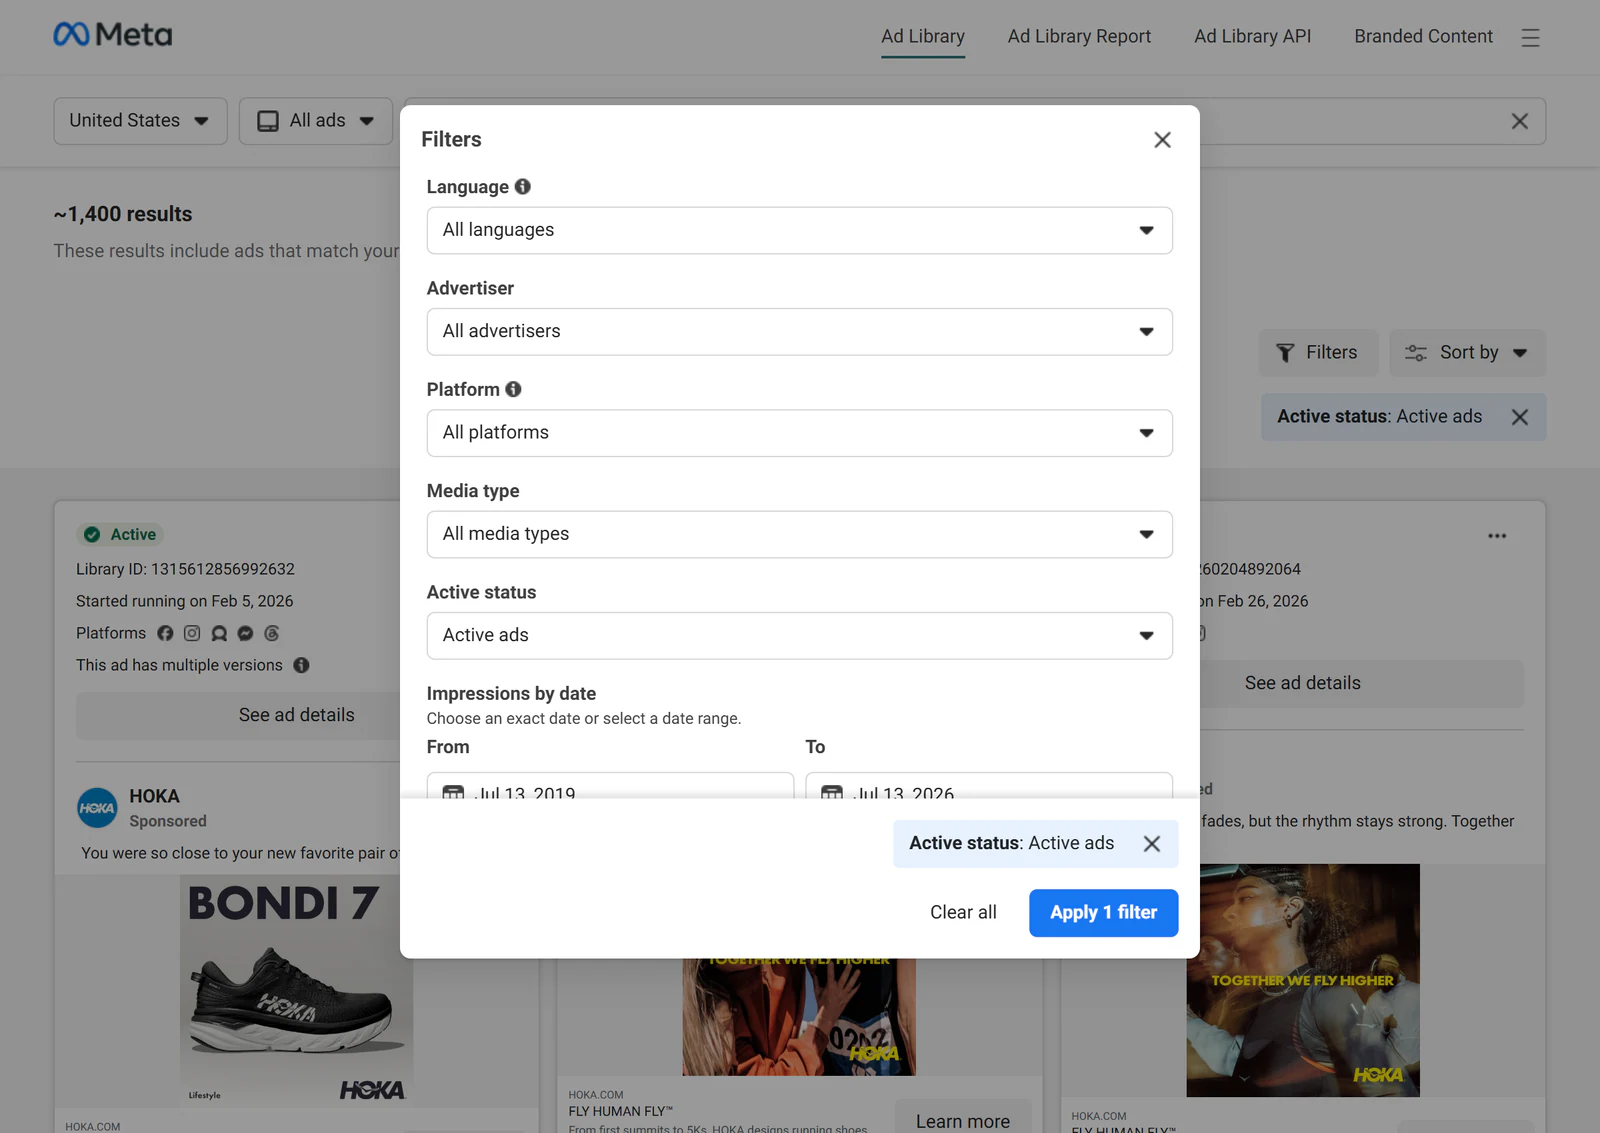The height and width of the screenshot is (1133, 1600).
Task: Remove Active status chip on results page
Action: pyautogui.click(x=1520, y=417)
